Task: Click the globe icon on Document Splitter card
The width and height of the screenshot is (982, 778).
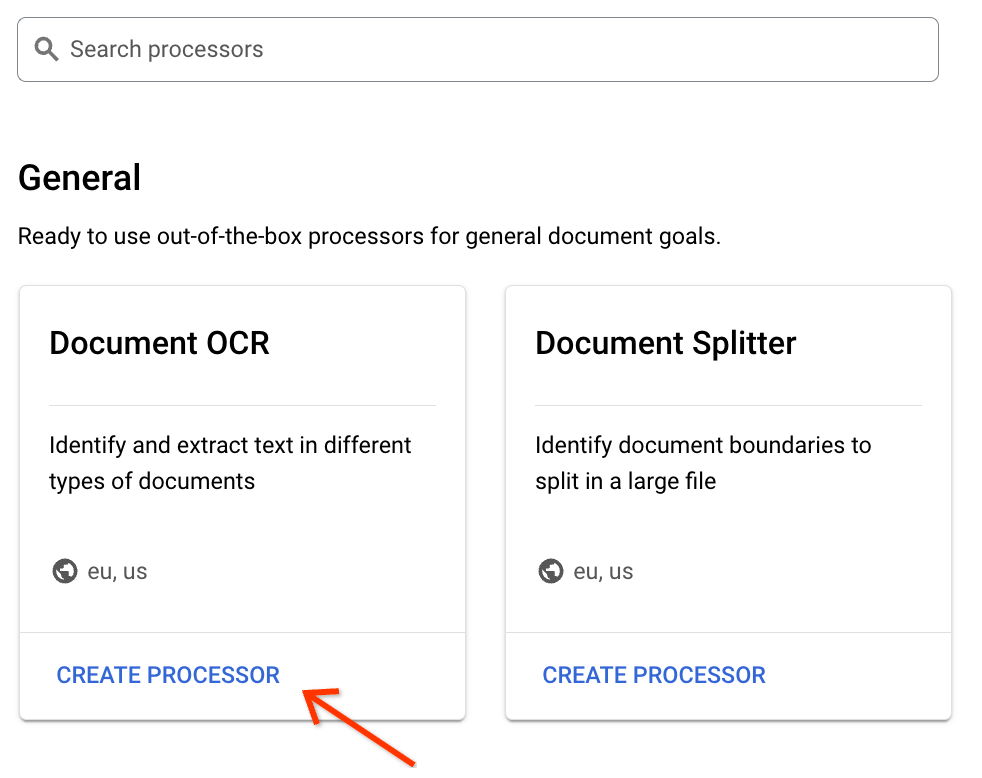Action: click(551, 572)
